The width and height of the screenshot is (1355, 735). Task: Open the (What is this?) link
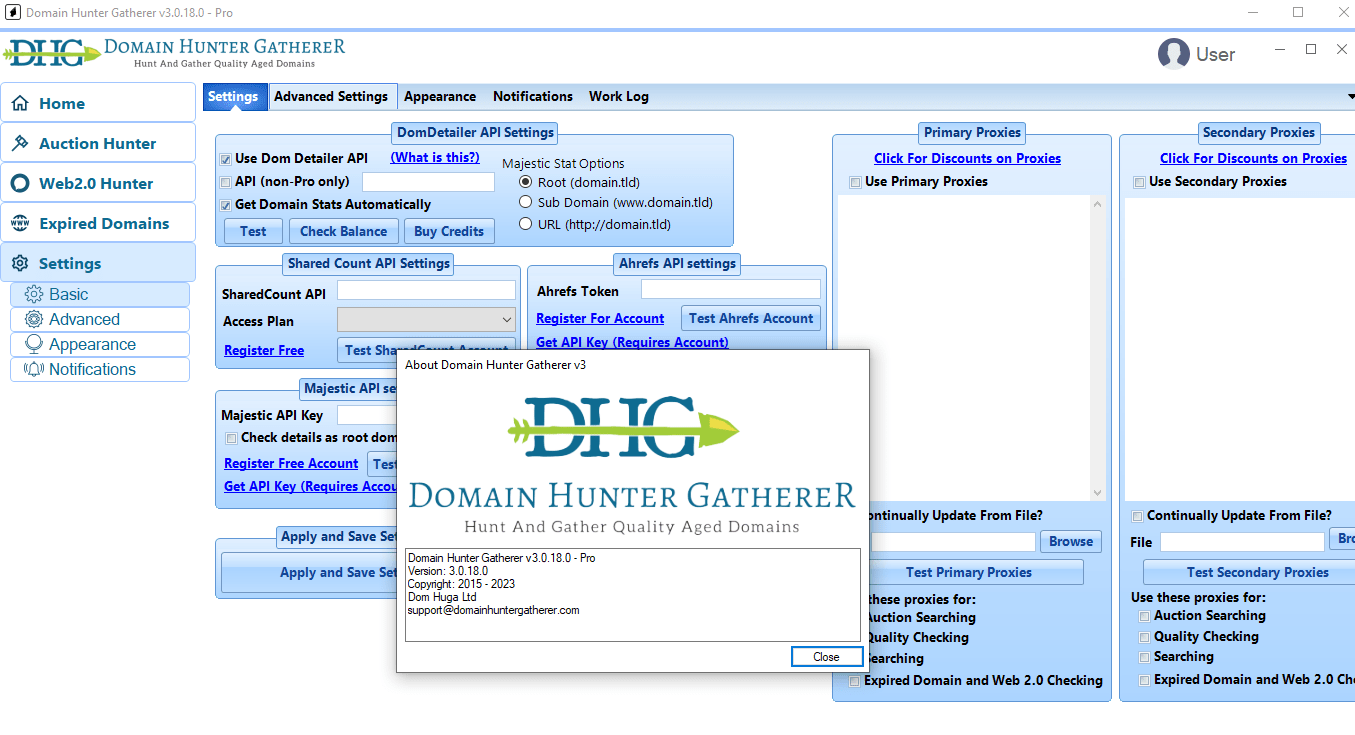point(435,157)
